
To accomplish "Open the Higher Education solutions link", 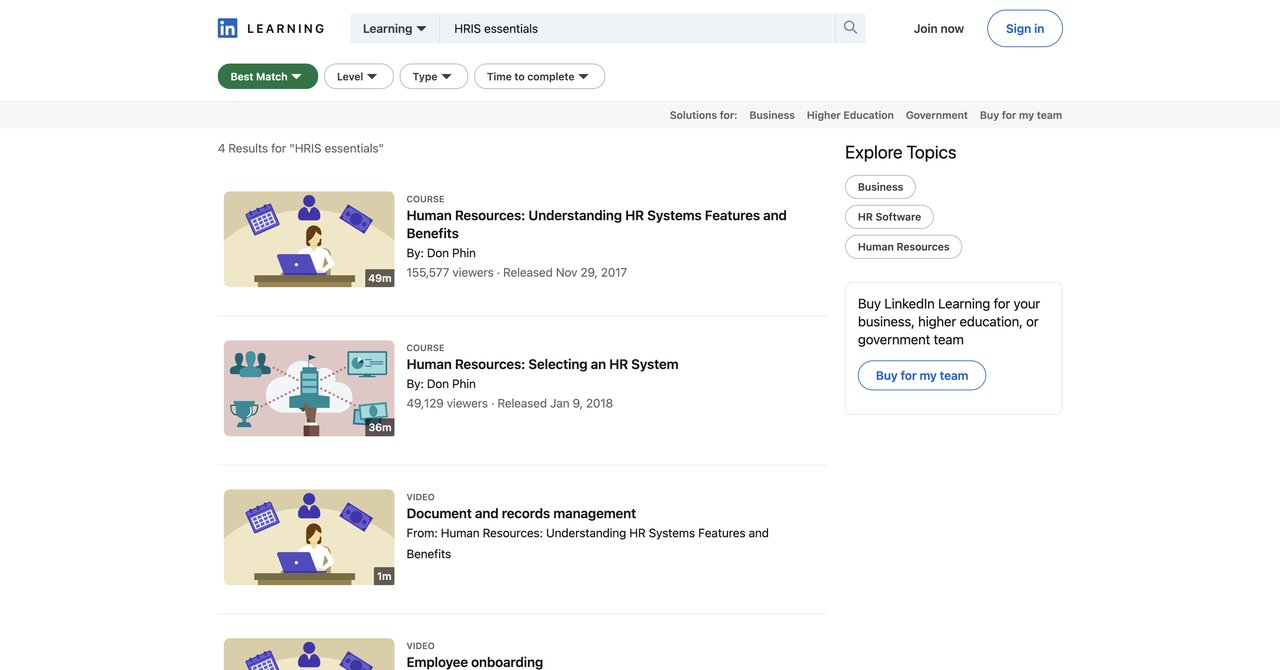I will tap(850, 115).
